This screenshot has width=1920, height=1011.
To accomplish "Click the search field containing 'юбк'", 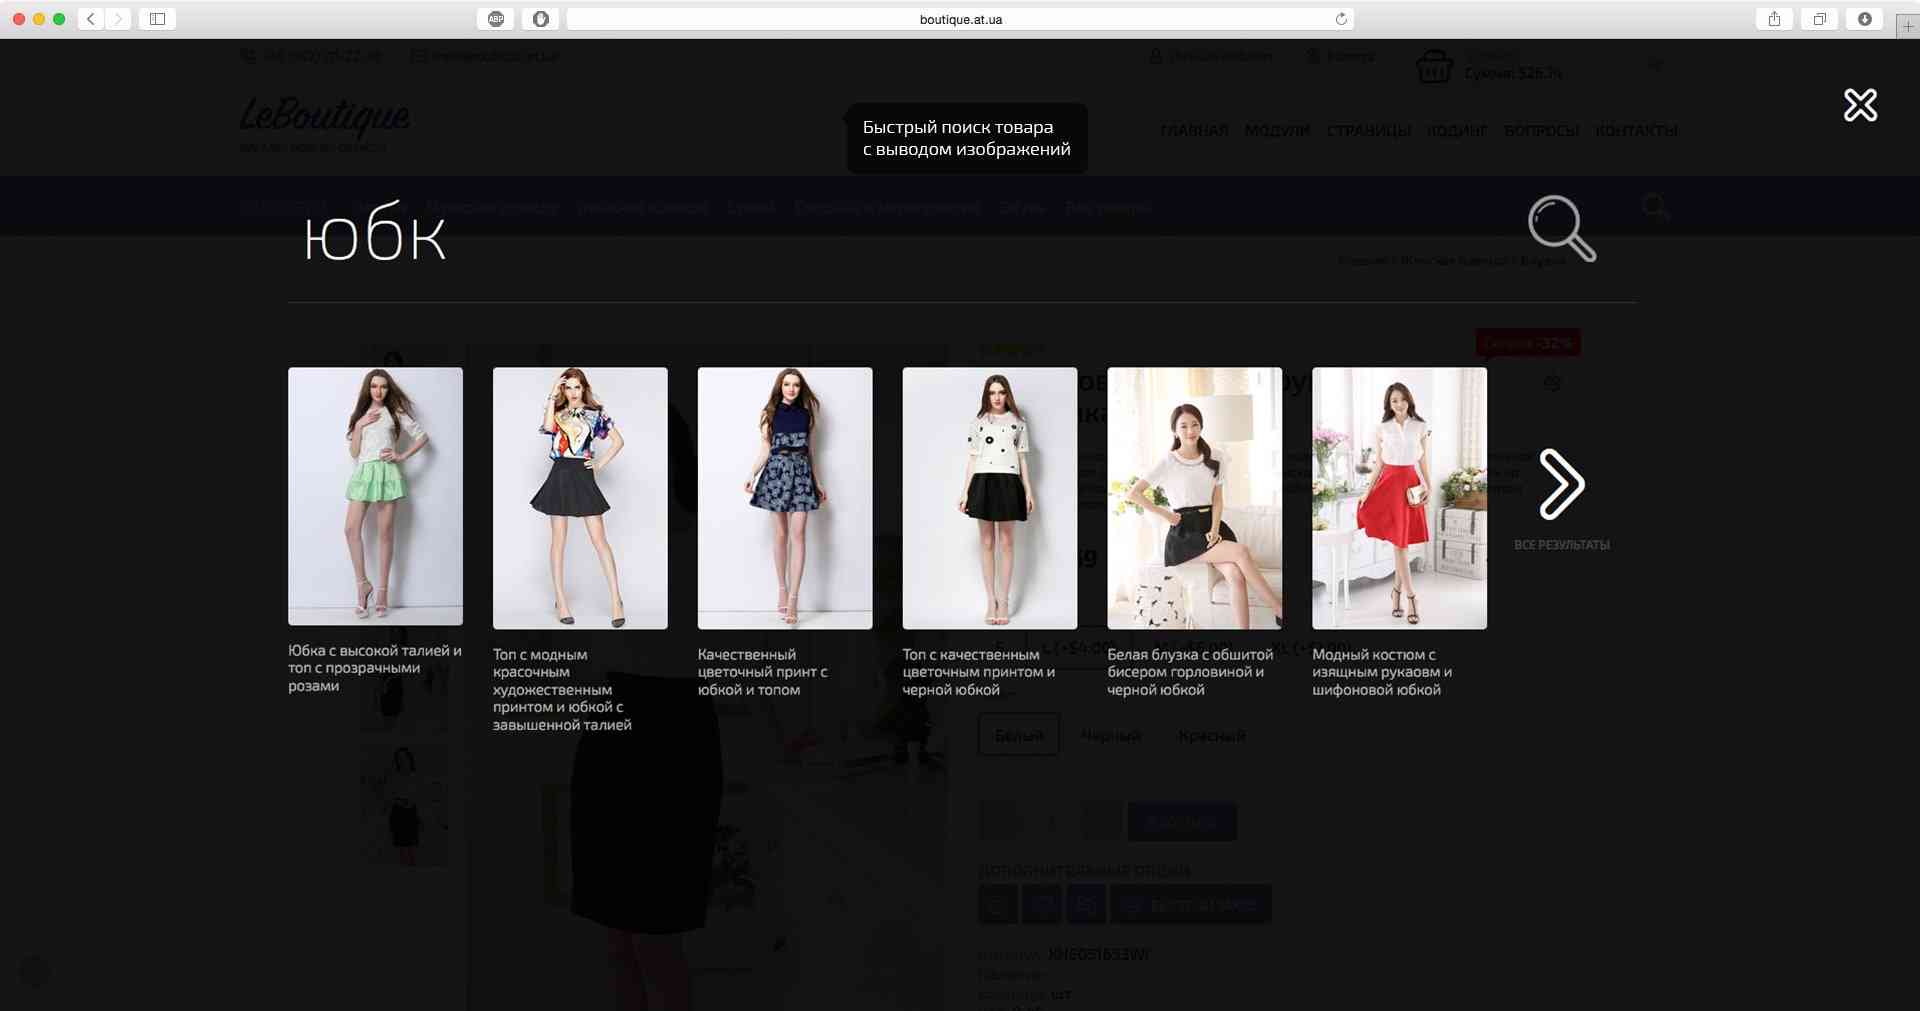I will (800, 238).
